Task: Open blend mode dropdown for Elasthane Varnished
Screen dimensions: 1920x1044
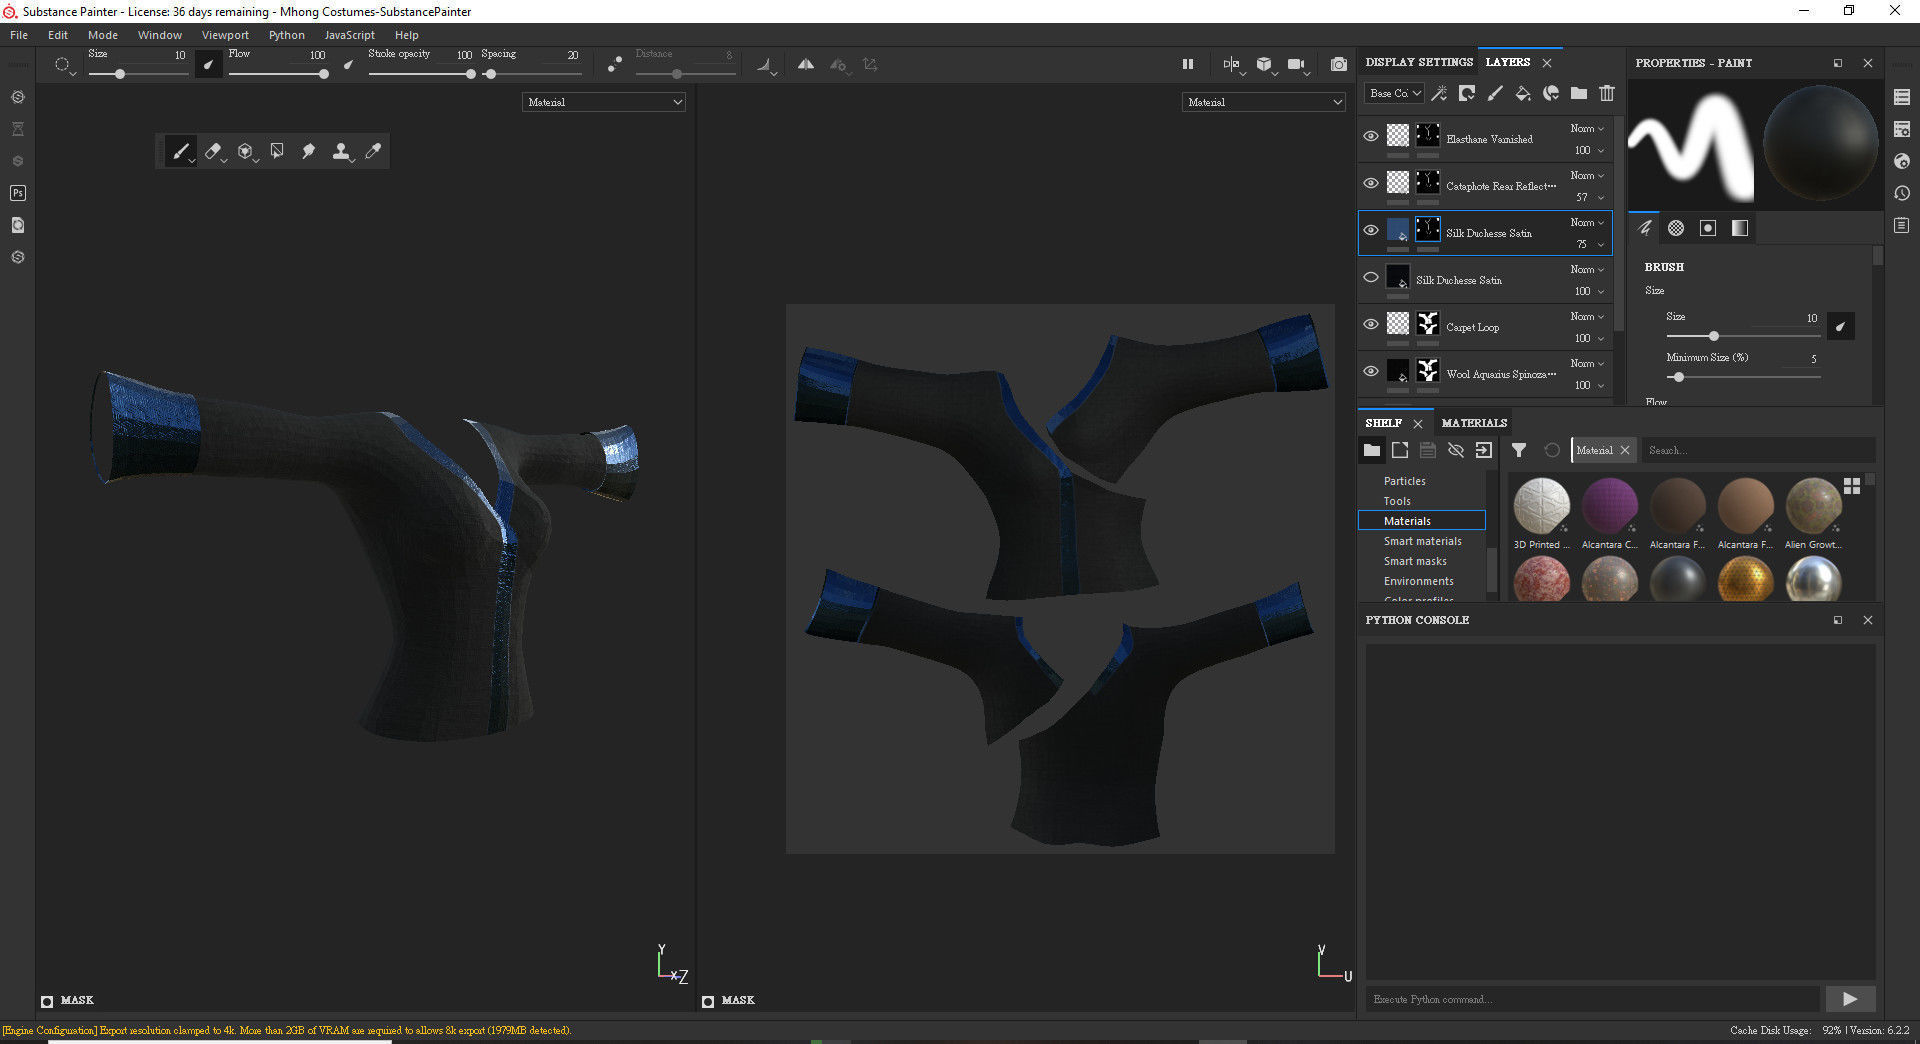Action: coord(1587,128)
